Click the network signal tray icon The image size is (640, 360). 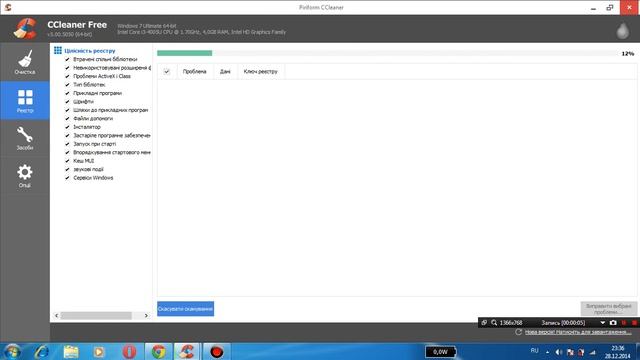coord(593,352)
